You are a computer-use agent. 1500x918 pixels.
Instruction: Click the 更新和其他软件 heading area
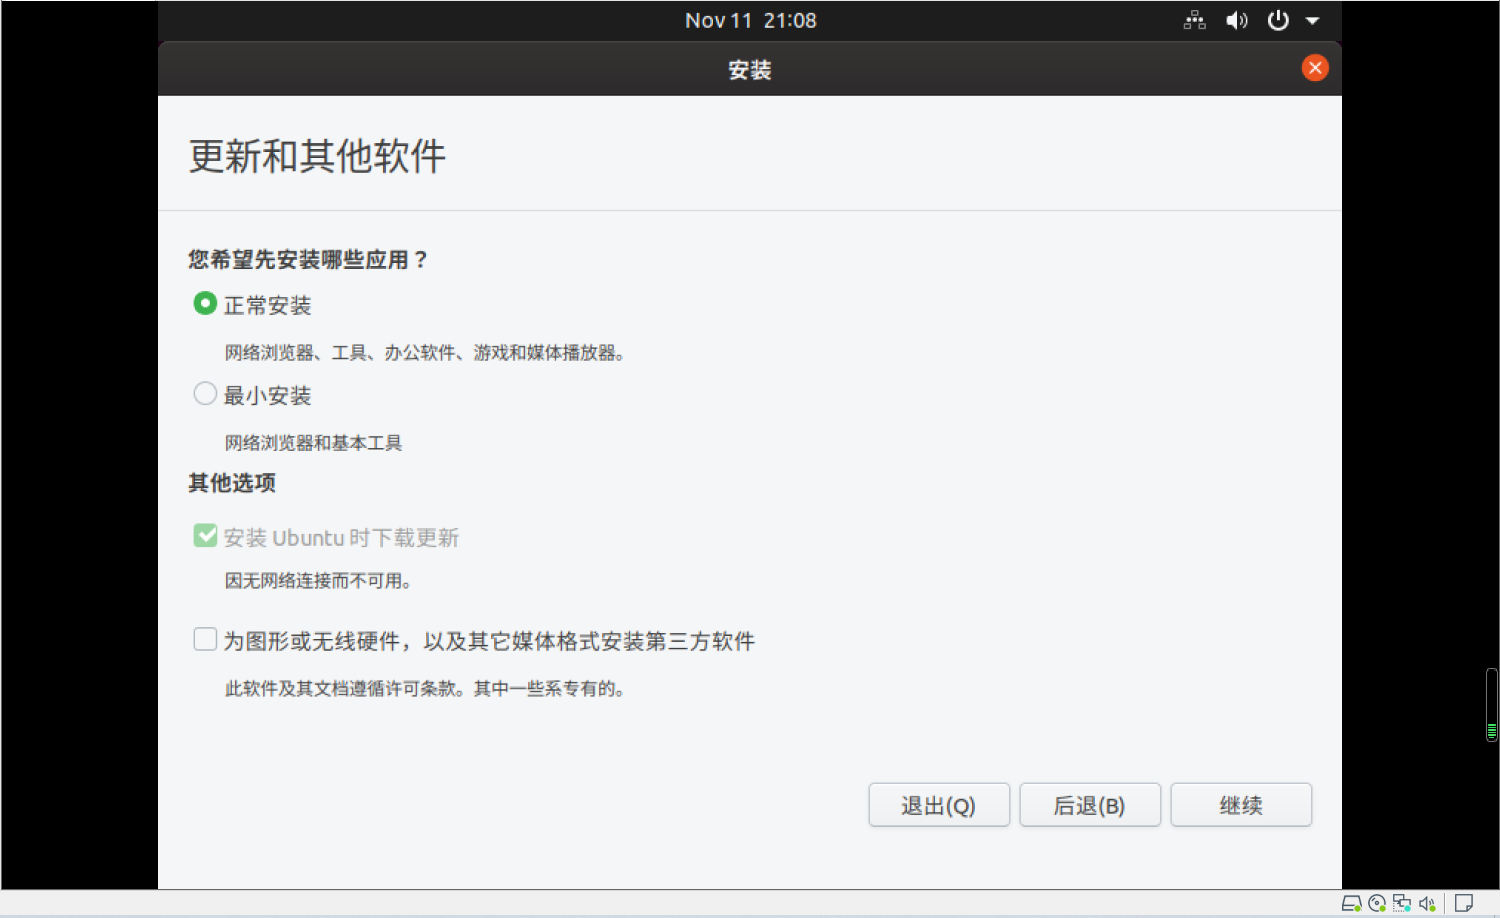tap(315, 157)
